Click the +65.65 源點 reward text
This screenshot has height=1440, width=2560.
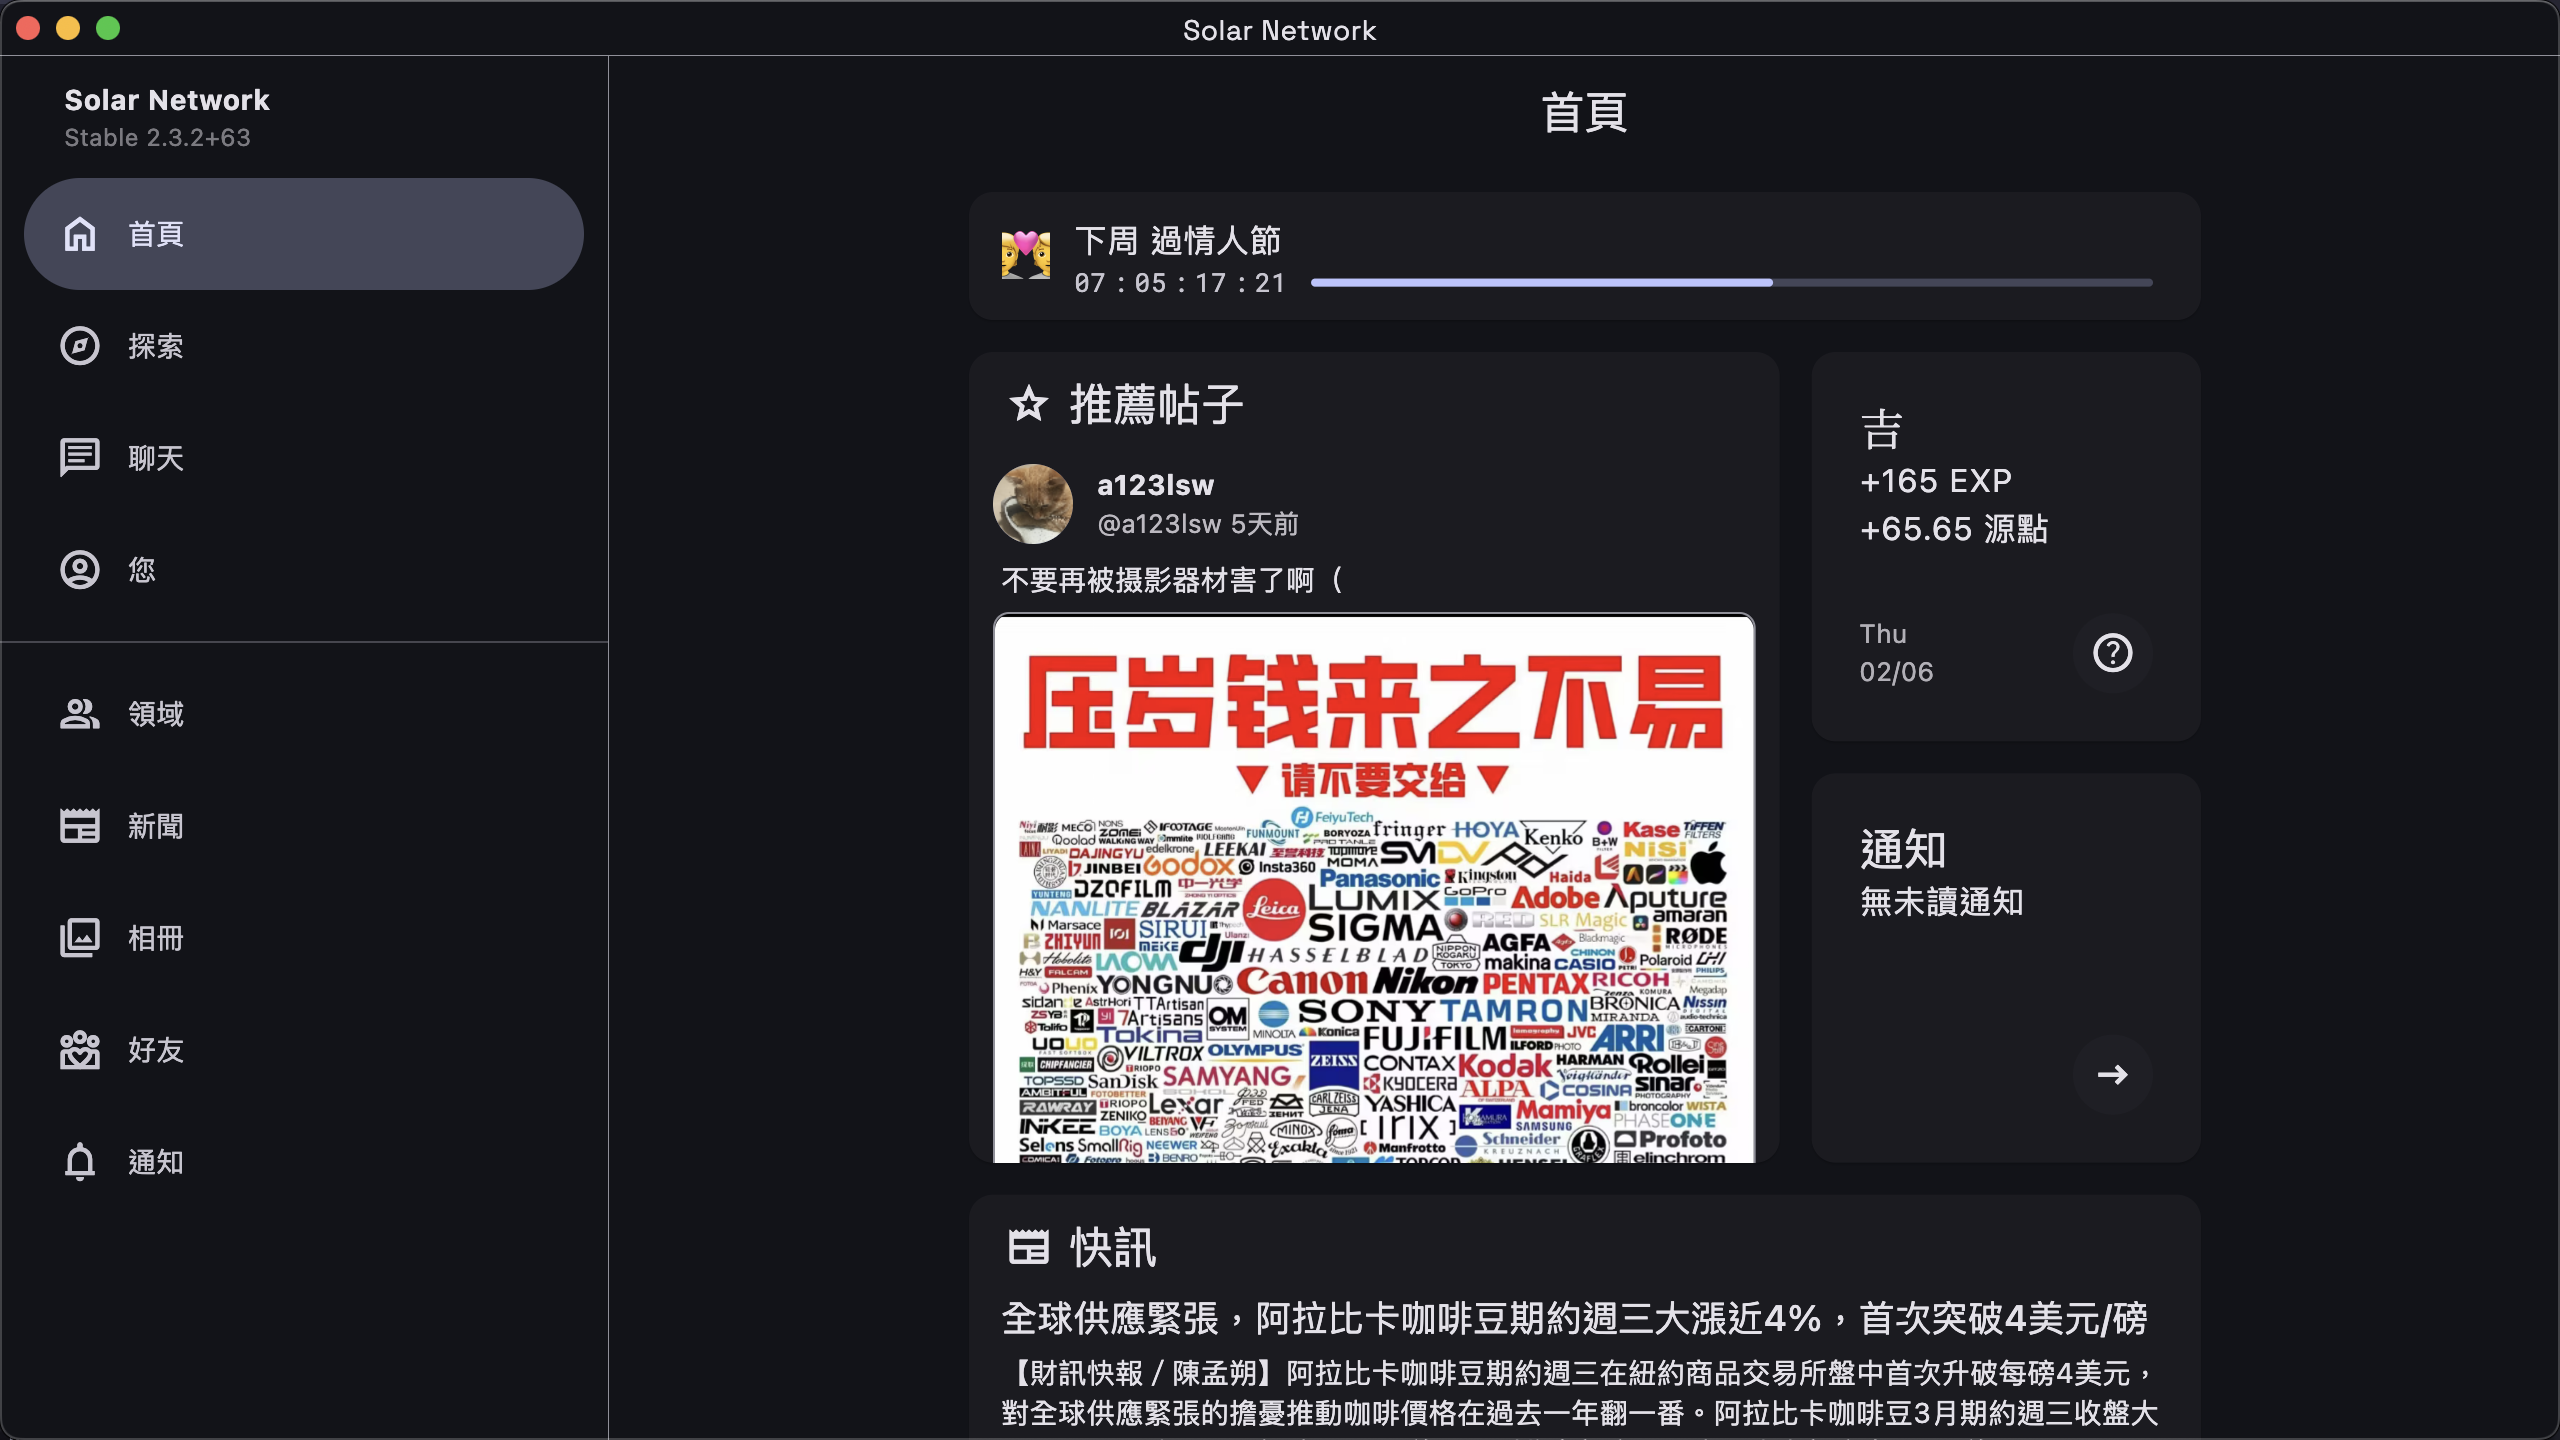coord(1954,529)
